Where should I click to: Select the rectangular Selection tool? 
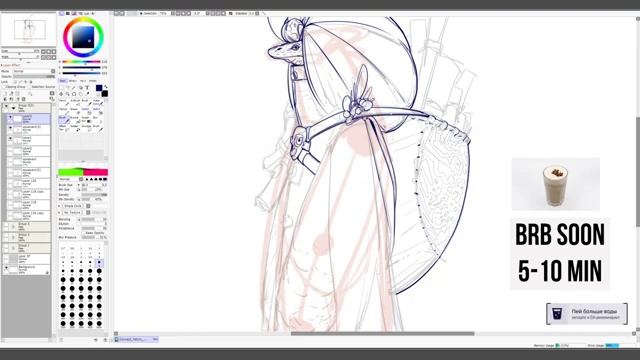pos(61,88)
